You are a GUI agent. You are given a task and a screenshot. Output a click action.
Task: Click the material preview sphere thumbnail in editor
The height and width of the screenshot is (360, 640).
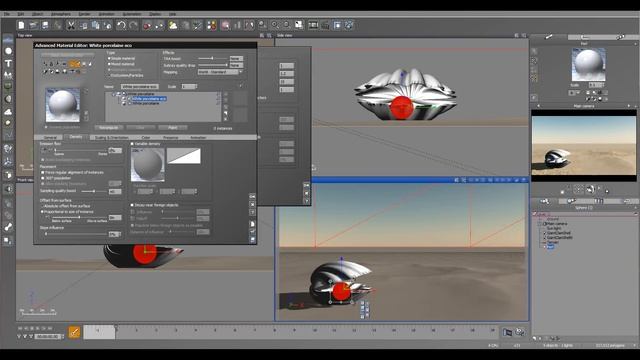(x=62, y=105)
